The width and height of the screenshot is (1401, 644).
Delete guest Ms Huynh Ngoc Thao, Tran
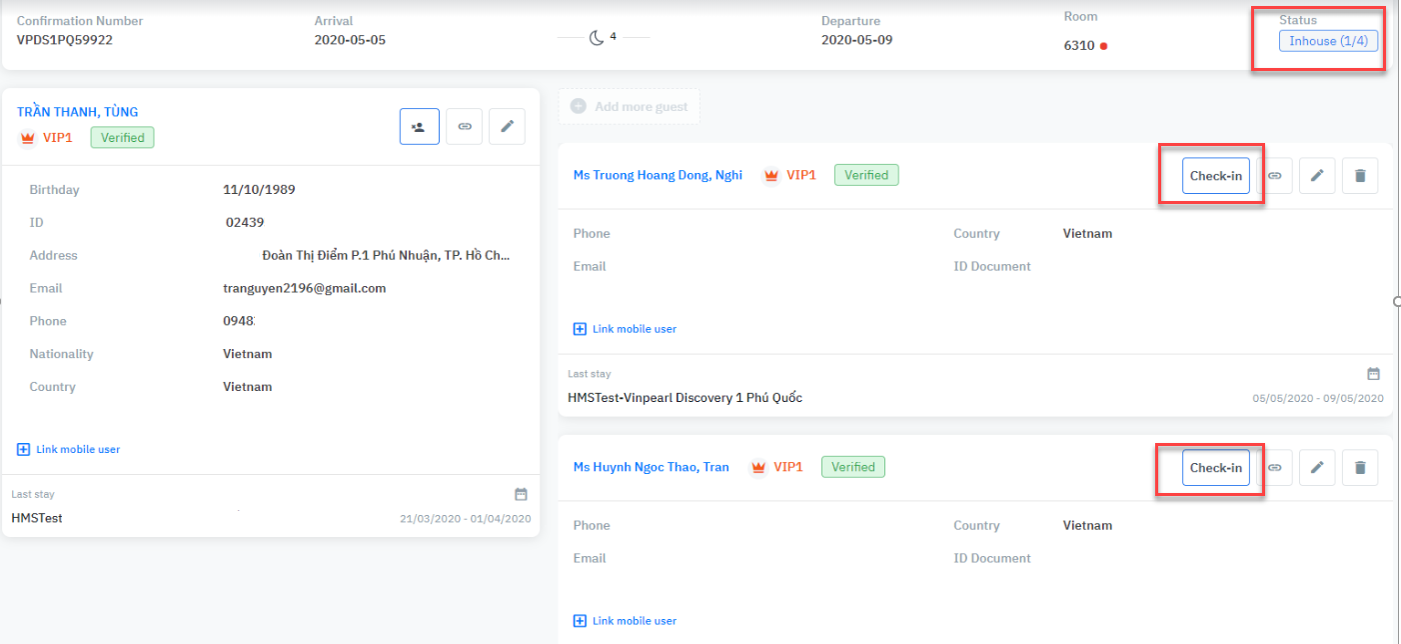coord(1360,467)
